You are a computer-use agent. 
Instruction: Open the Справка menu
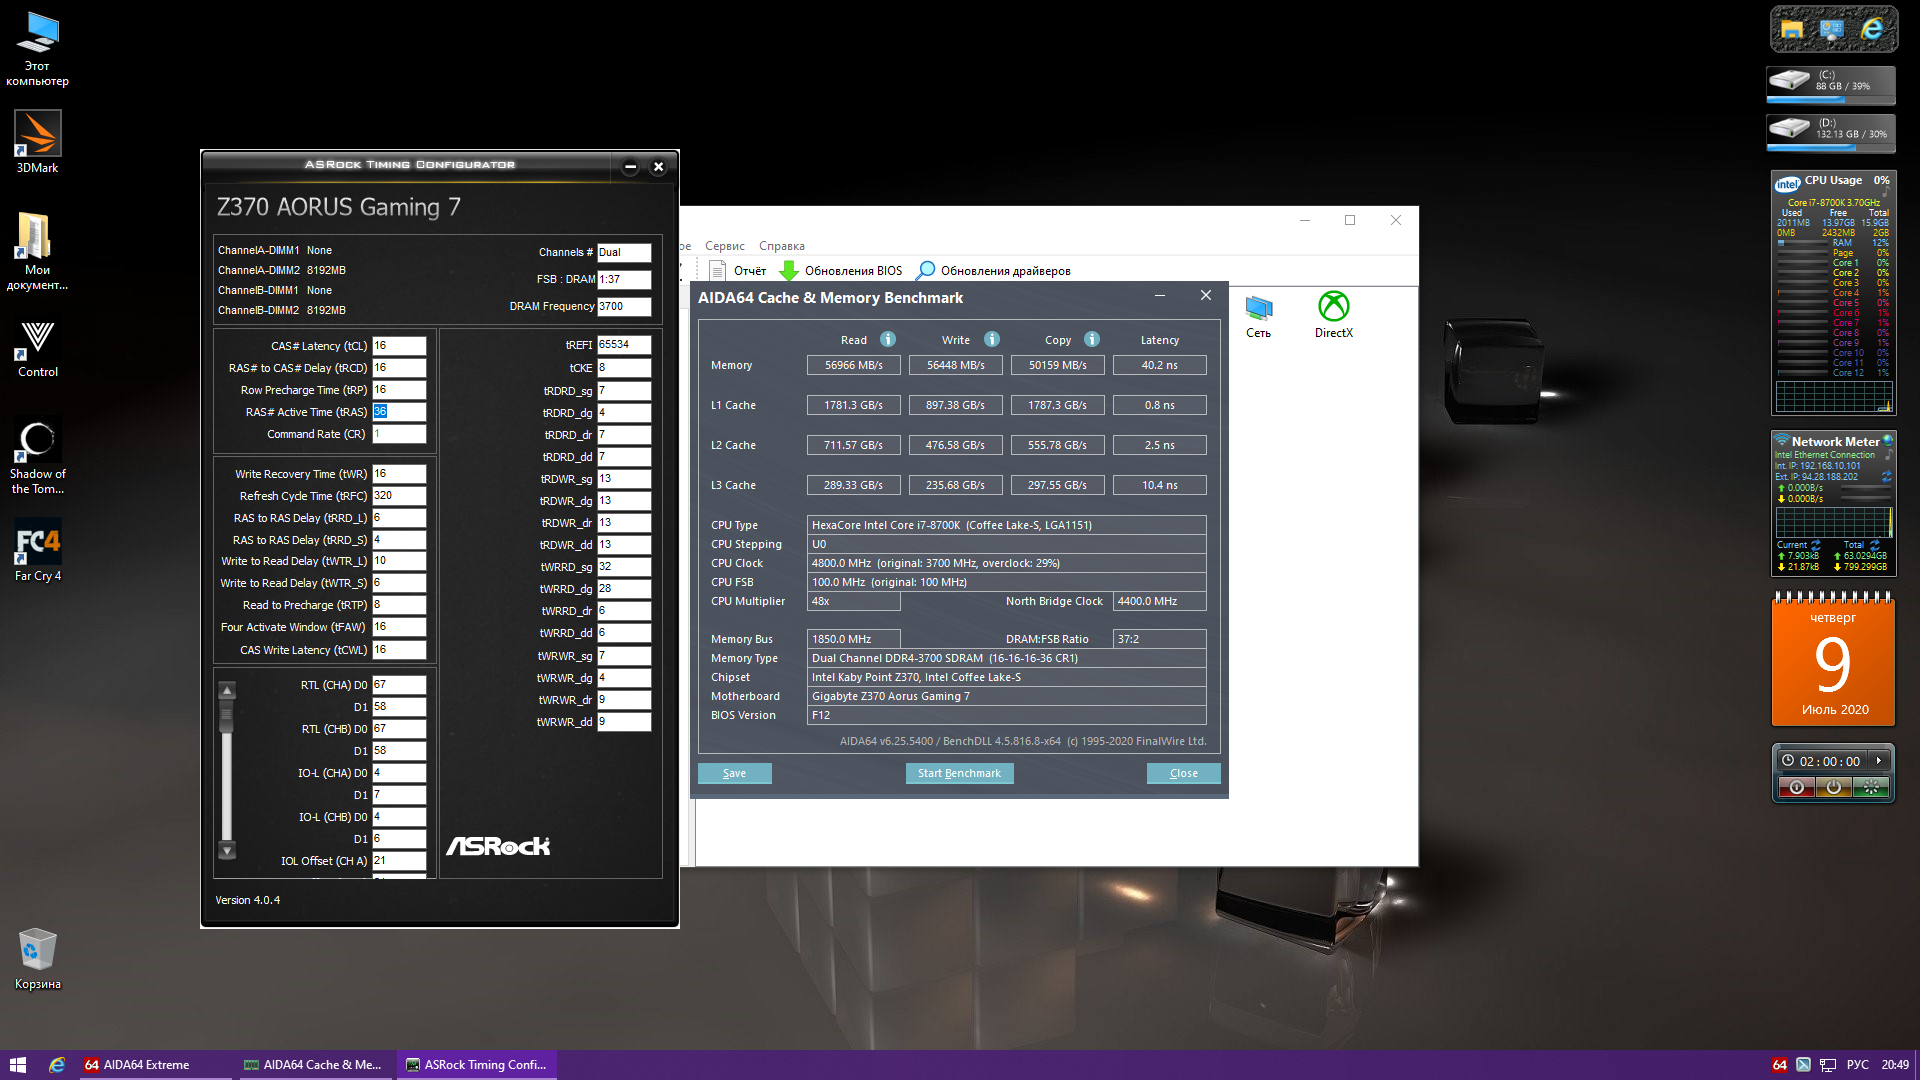(x=781, y=246)
